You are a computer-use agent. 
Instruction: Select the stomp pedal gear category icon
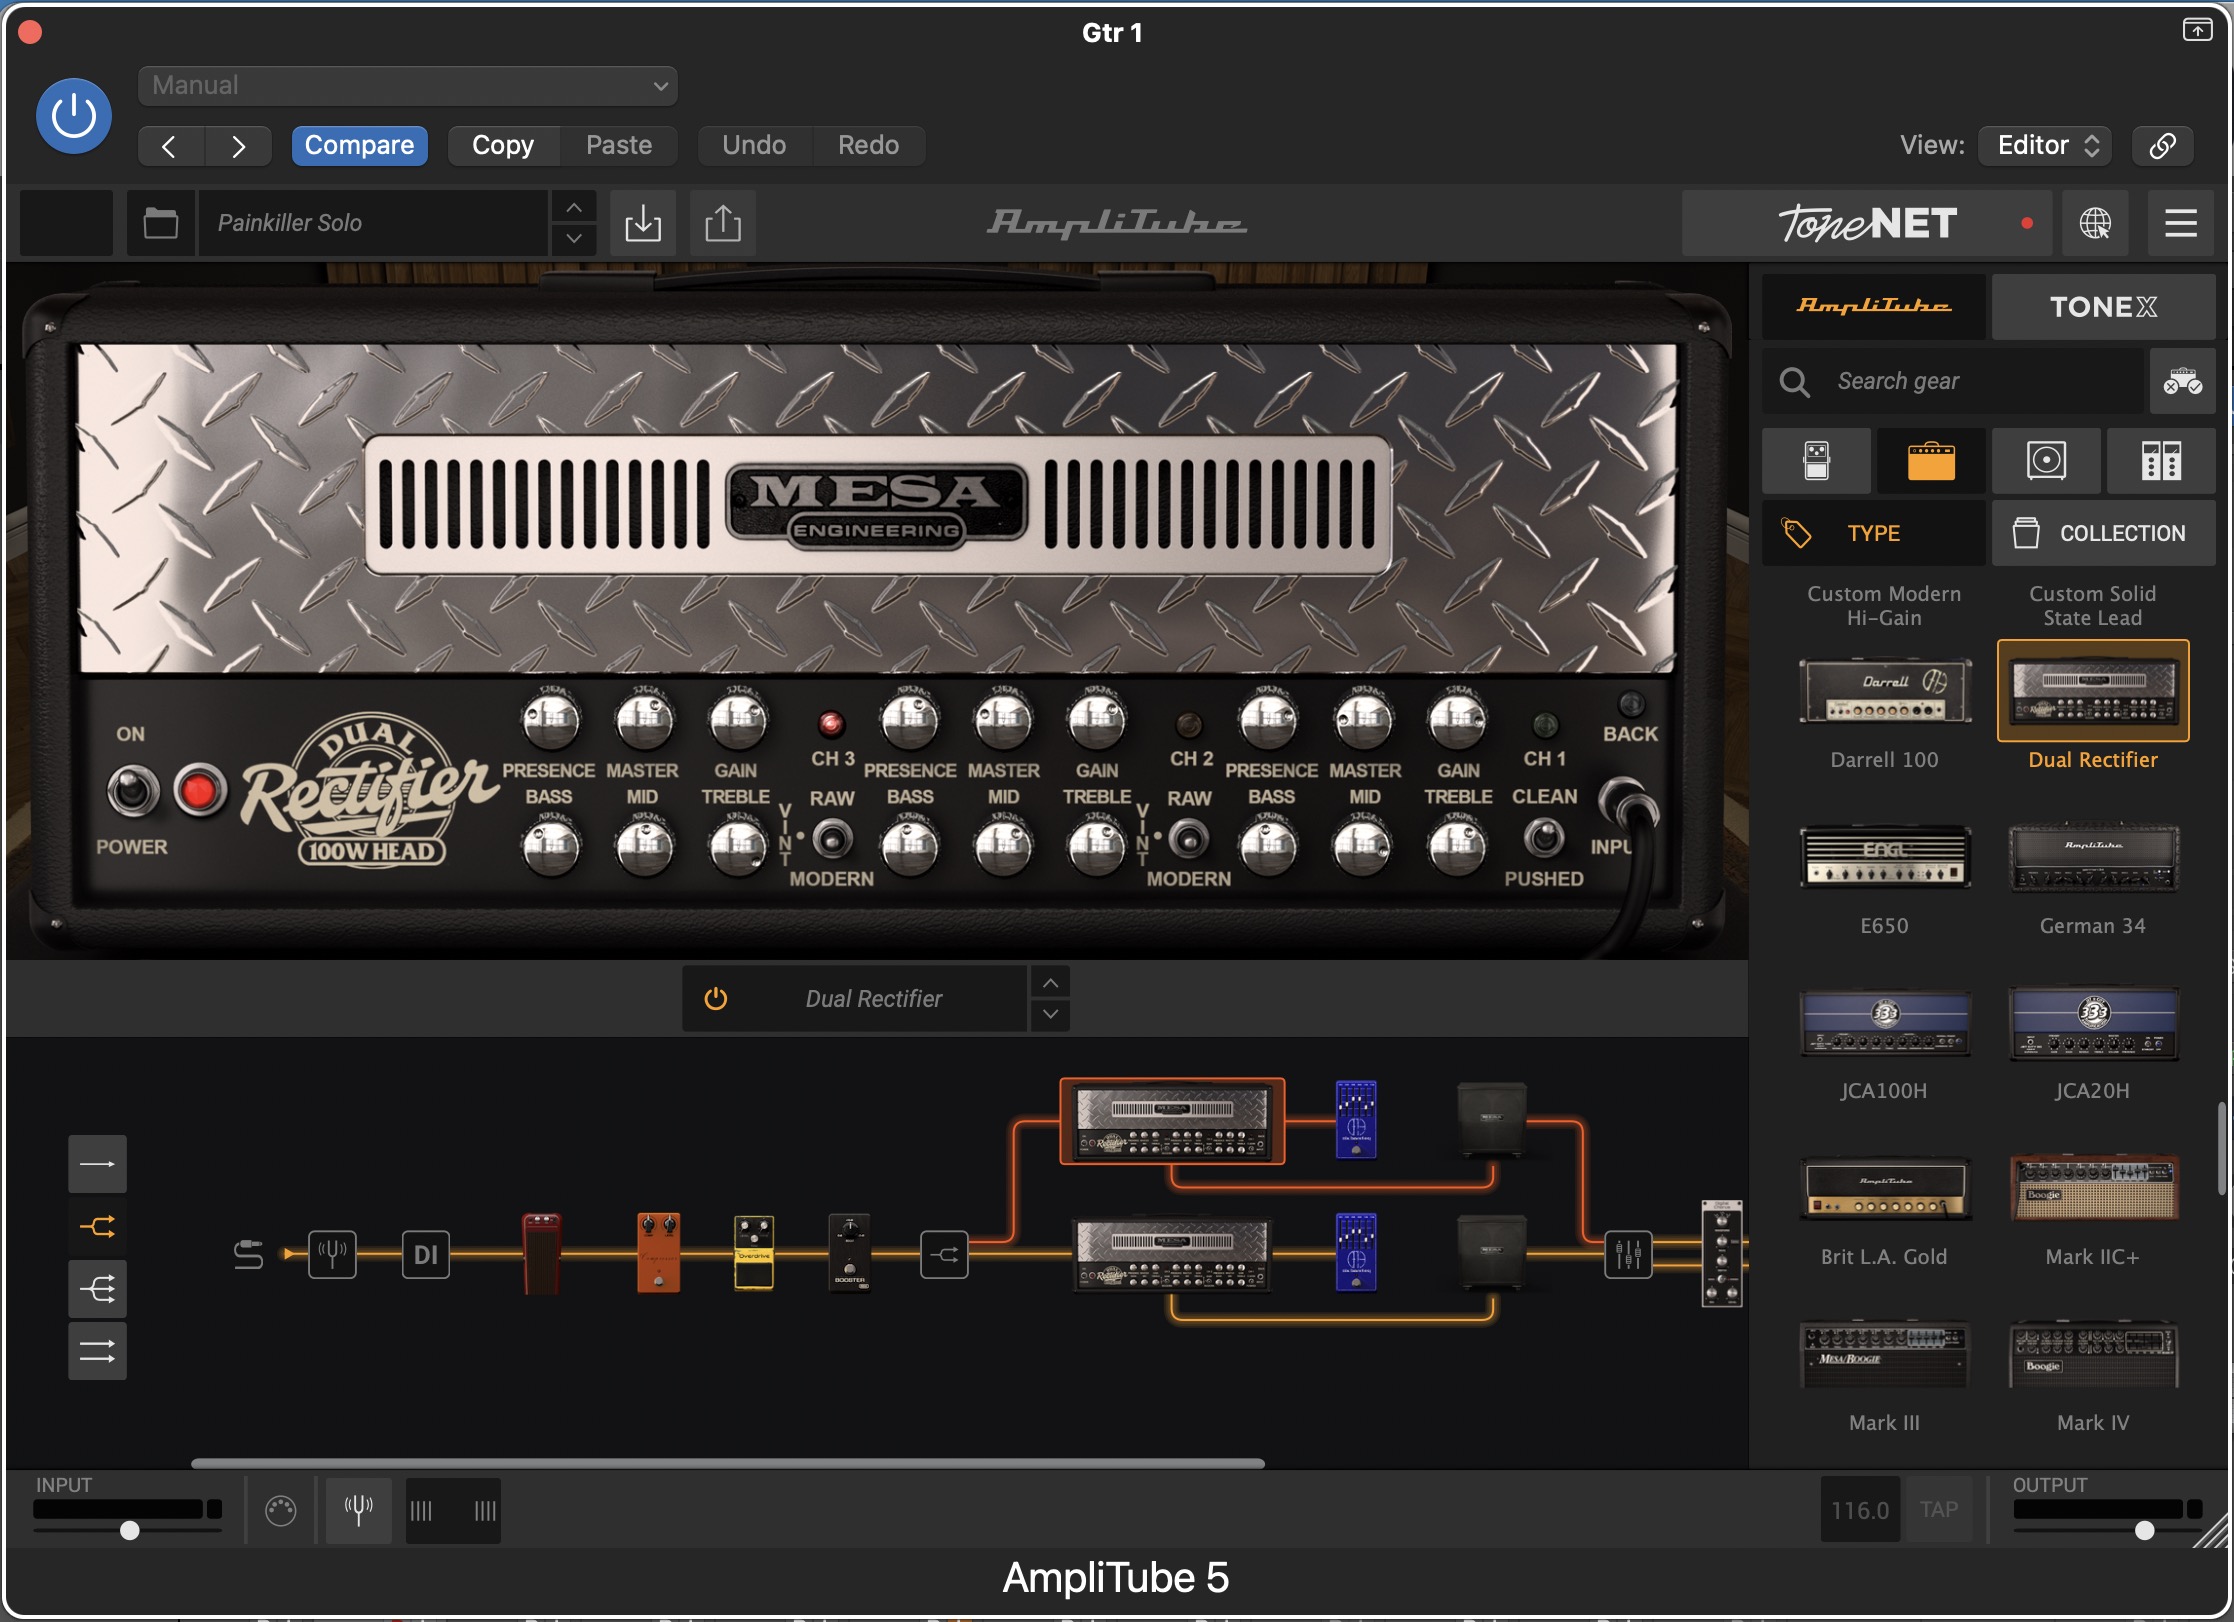(x=1816, y=461)
